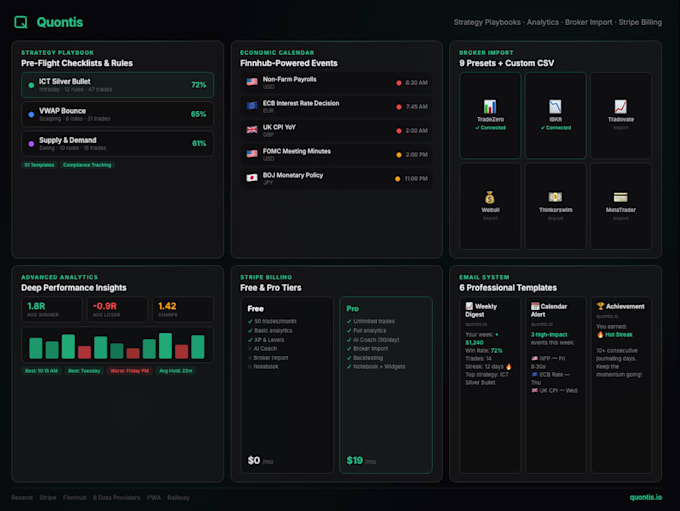Open the ECB Interest Rate Decision event

[x=337, y=106]
